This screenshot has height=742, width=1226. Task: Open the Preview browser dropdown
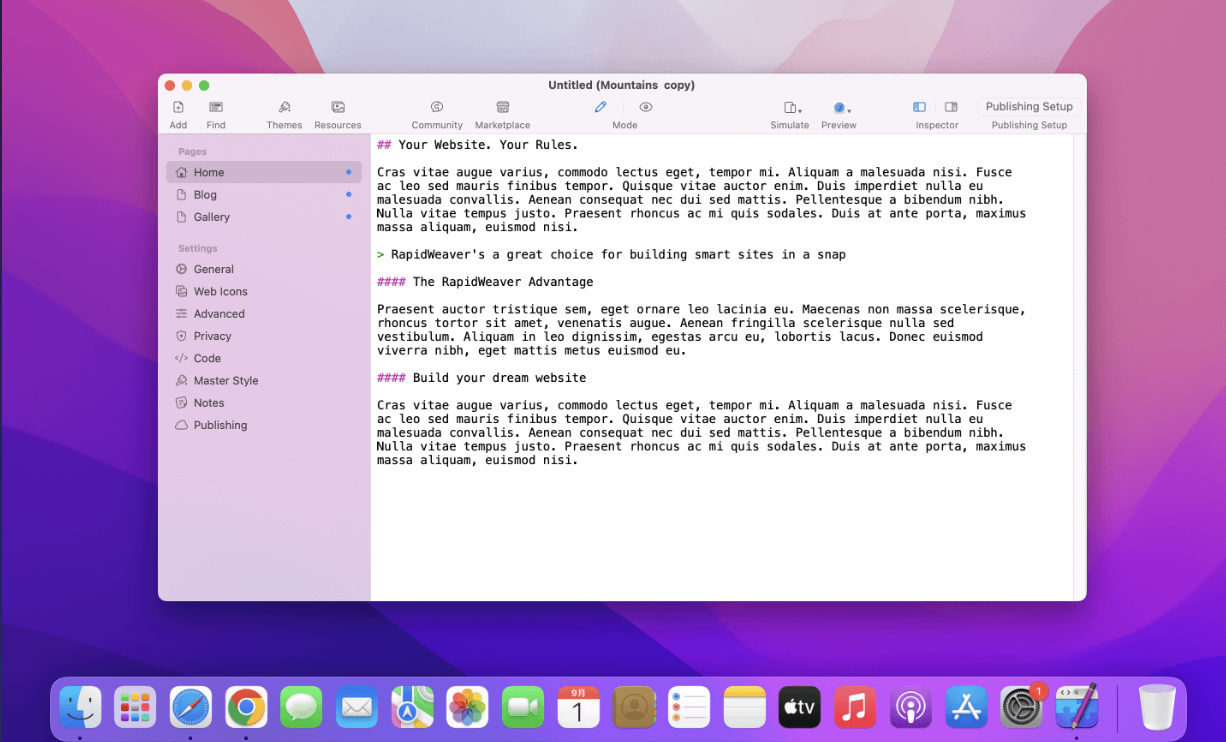pos(841,108)
